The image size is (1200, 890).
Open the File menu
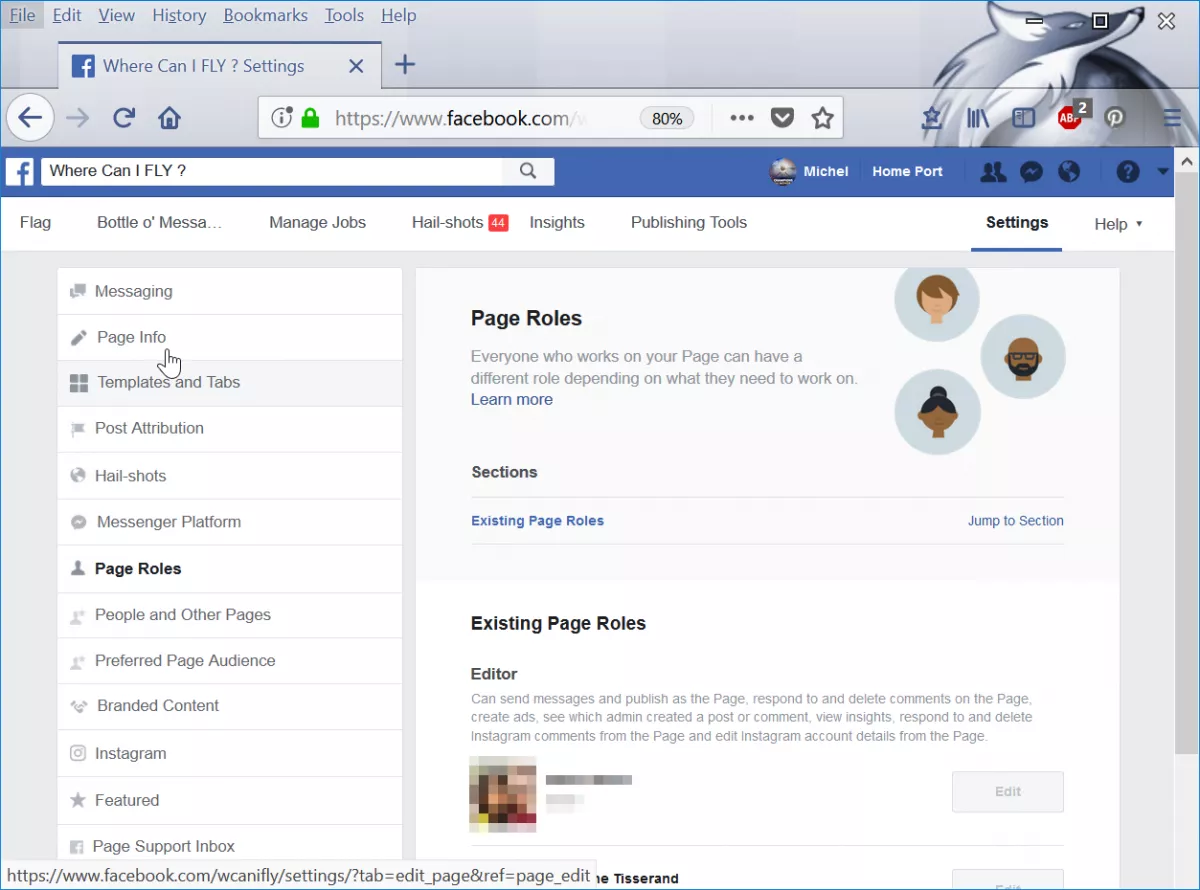[x=22, y=15]
